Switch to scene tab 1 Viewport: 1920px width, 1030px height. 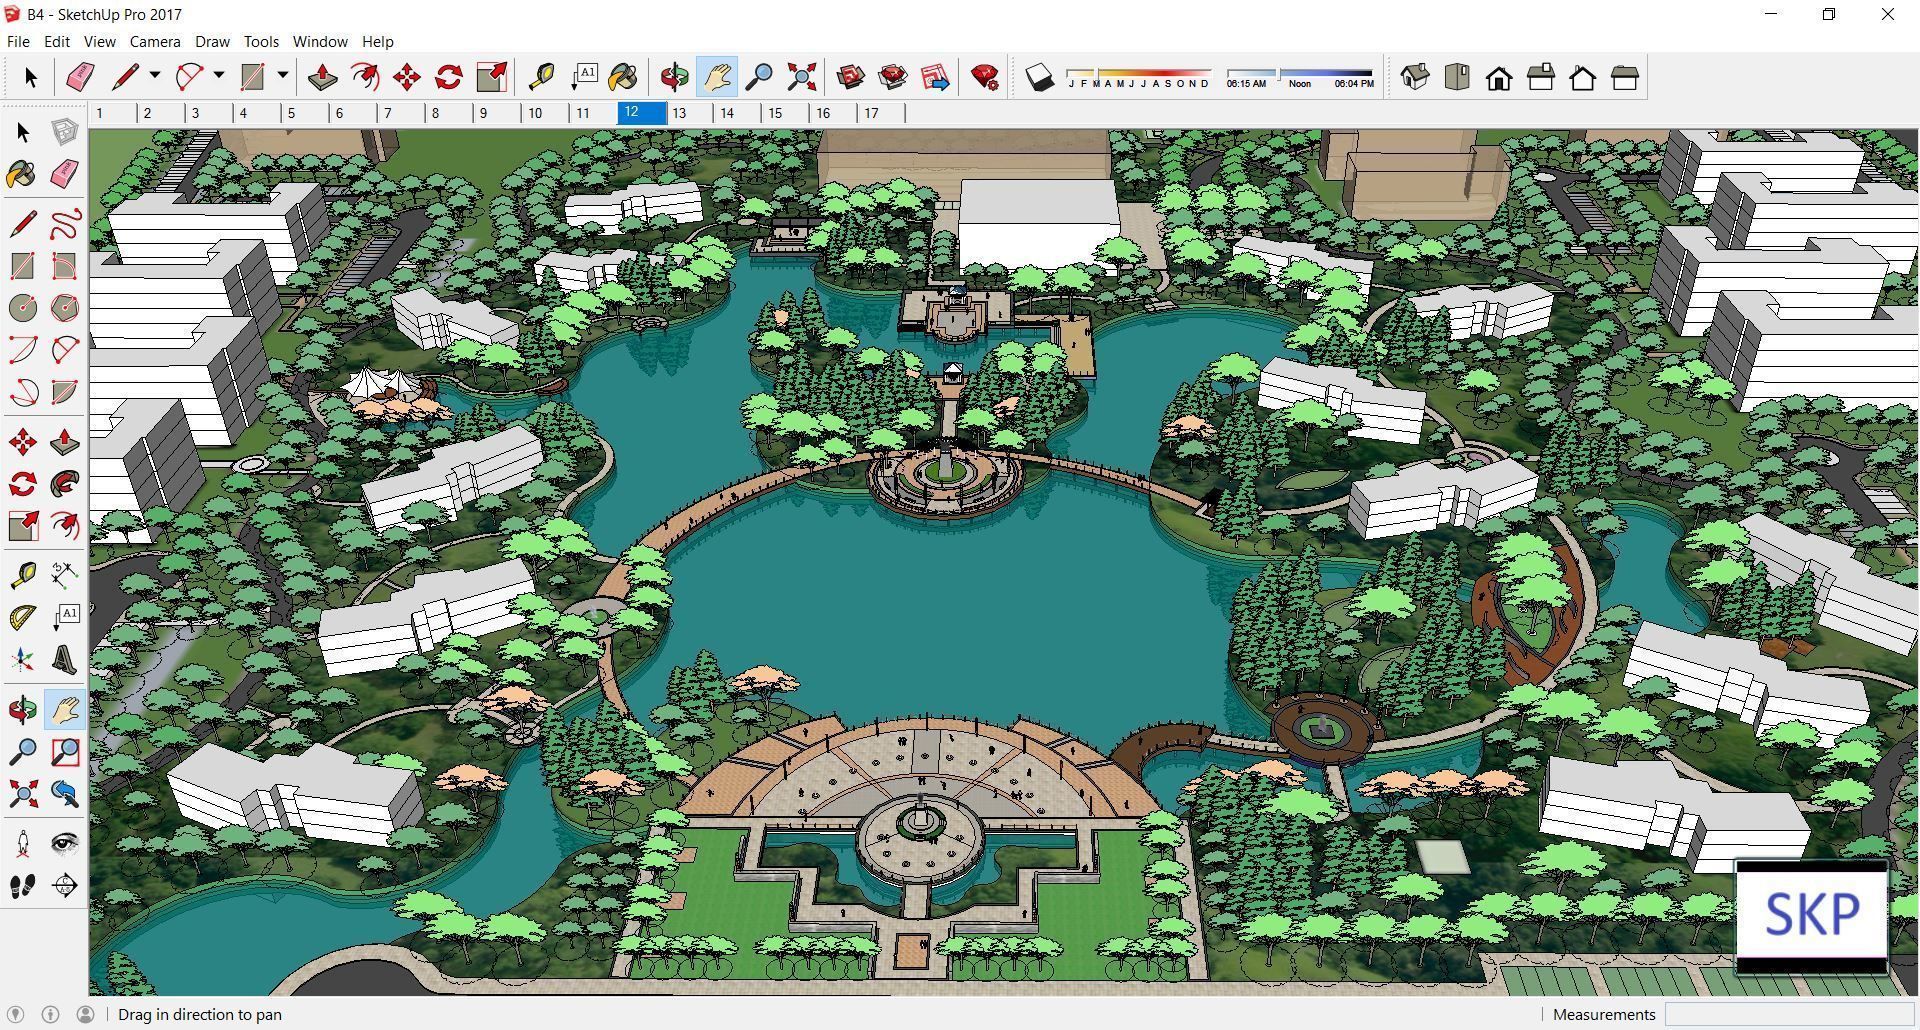click(x=113, y=113)
